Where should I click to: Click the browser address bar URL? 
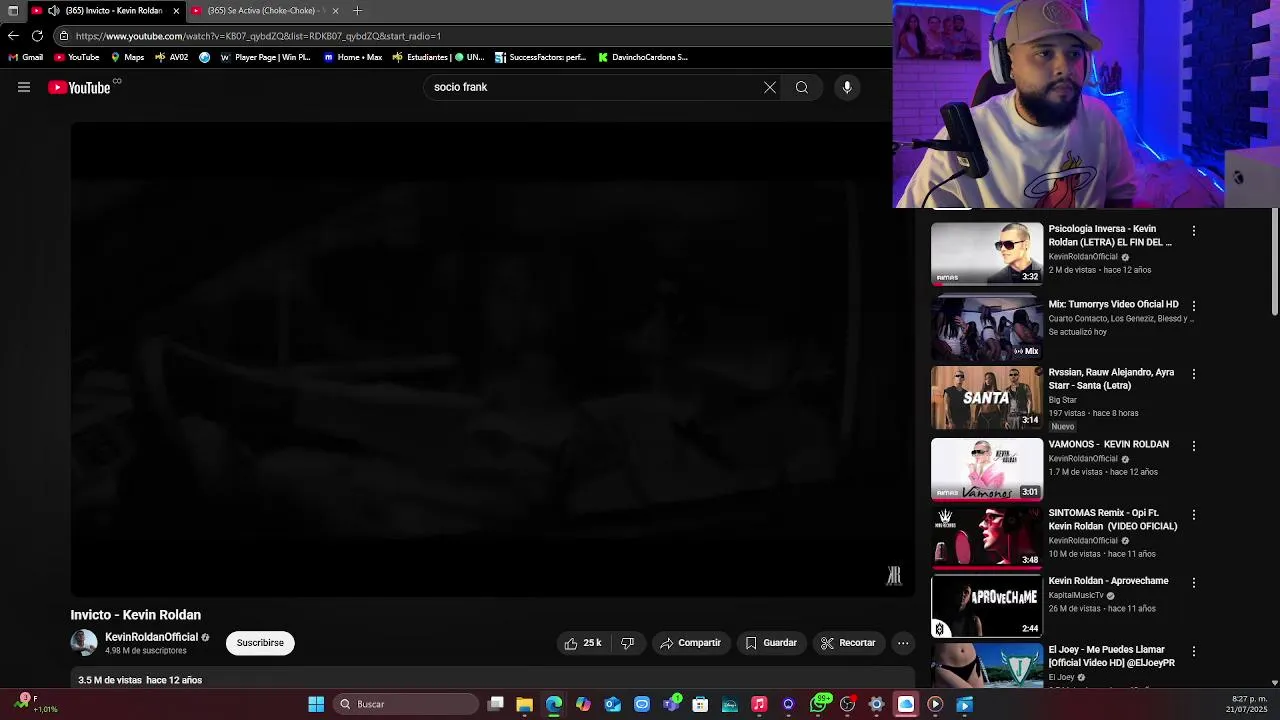pos(258,36)
